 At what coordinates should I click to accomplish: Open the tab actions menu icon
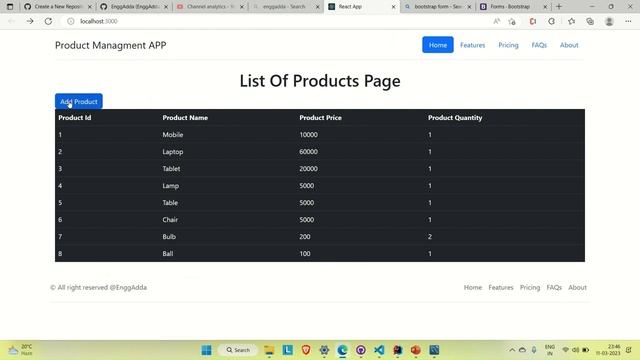point(10,7)
